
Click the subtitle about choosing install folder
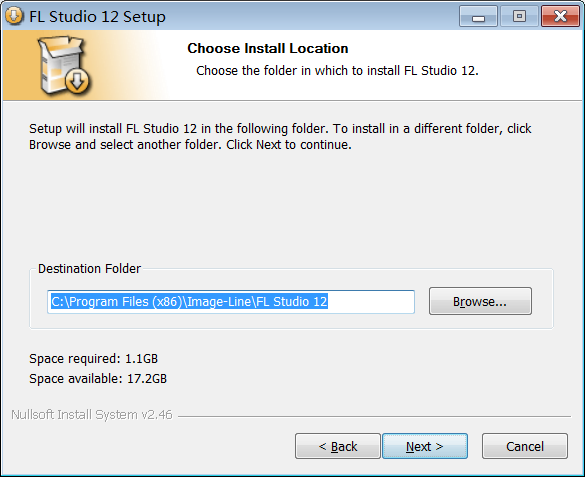click(x=337, y=70)
